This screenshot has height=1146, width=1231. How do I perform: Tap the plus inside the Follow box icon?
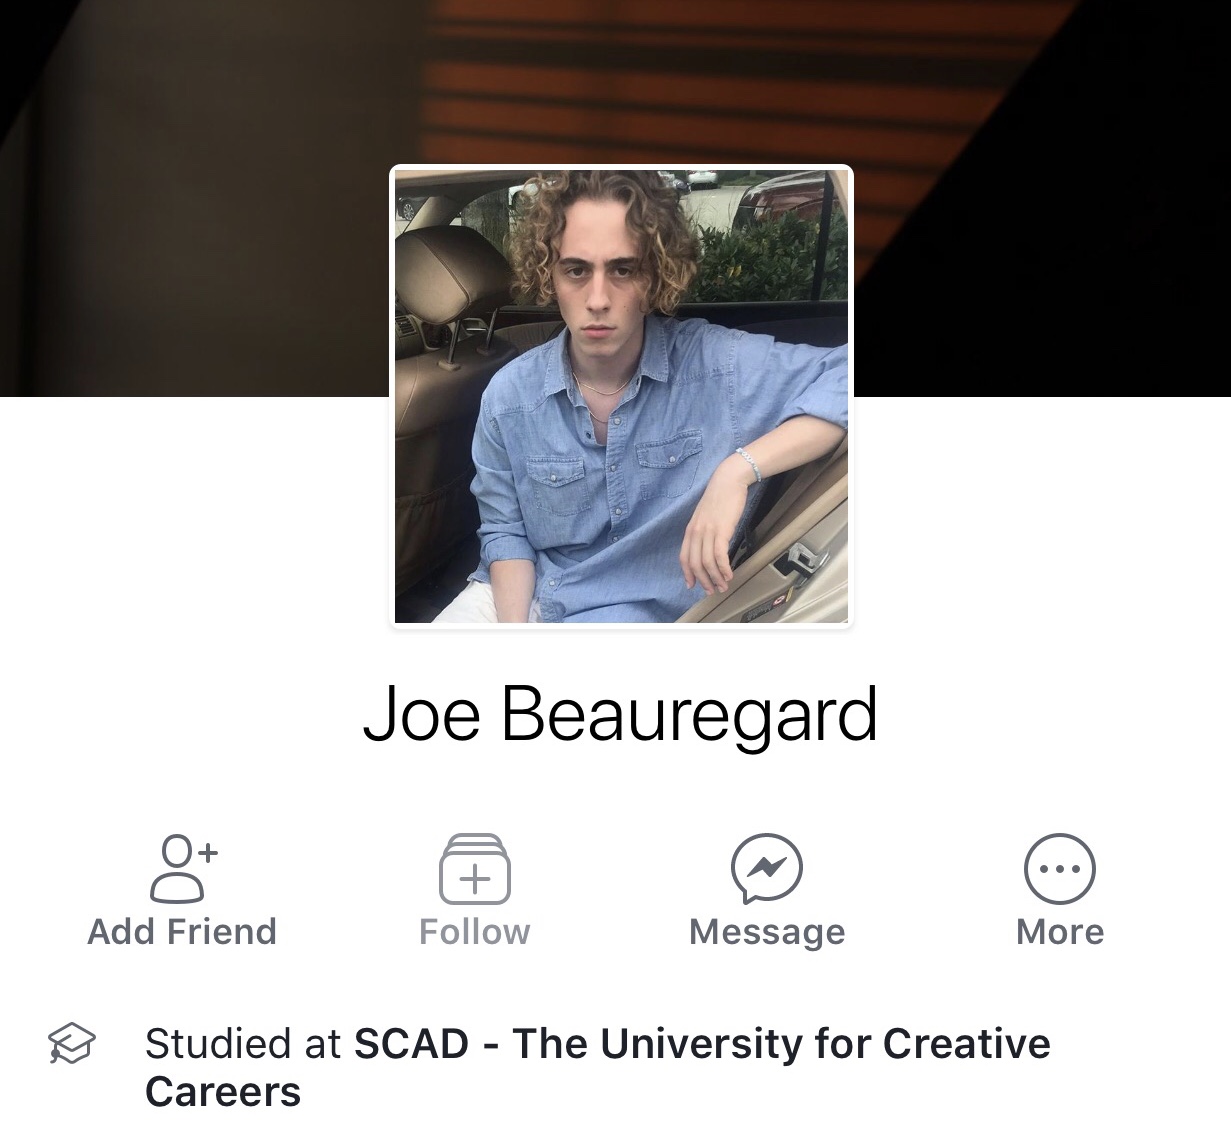tap(475, 879)
